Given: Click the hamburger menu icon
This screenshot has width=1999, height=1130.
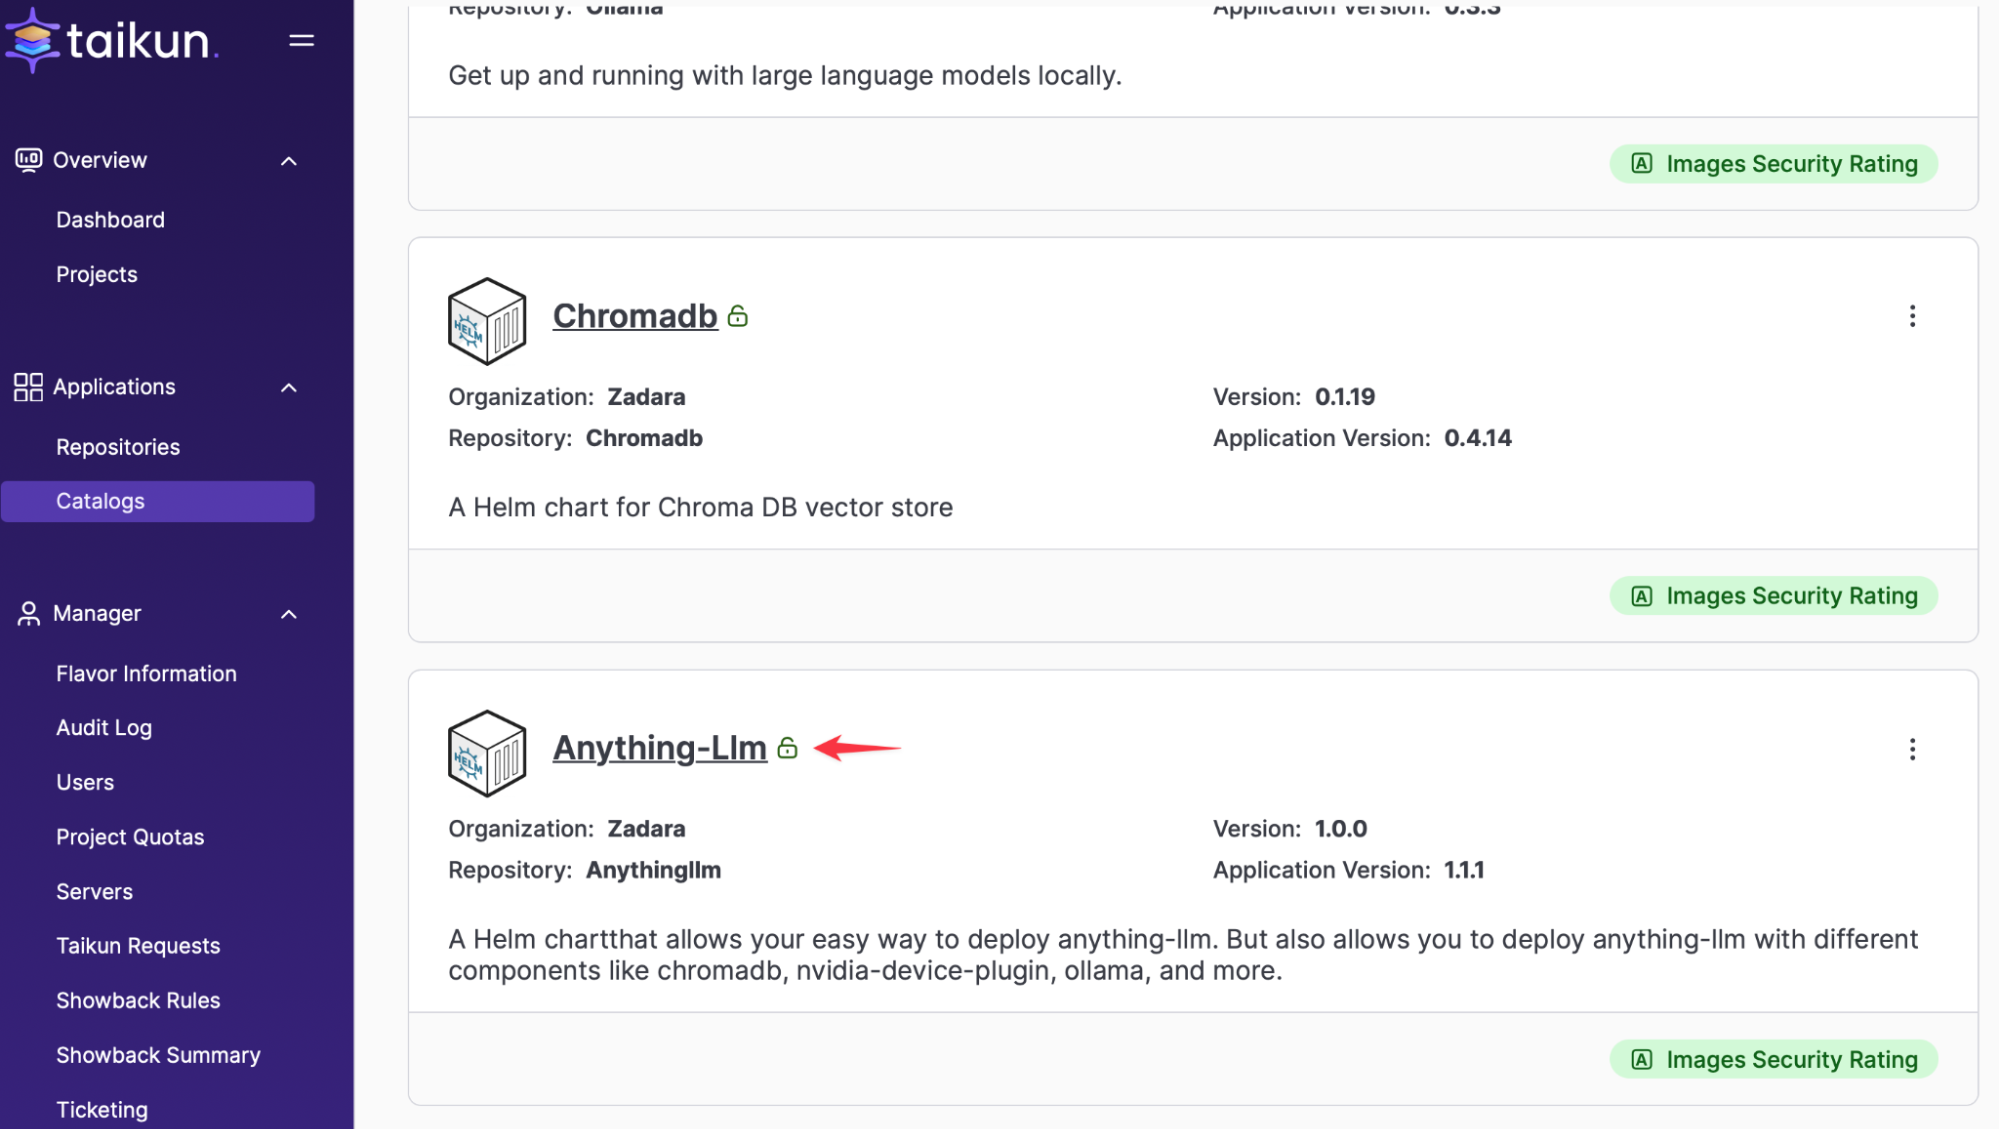Looking at the screenshot, I should [x=301, y=41].
